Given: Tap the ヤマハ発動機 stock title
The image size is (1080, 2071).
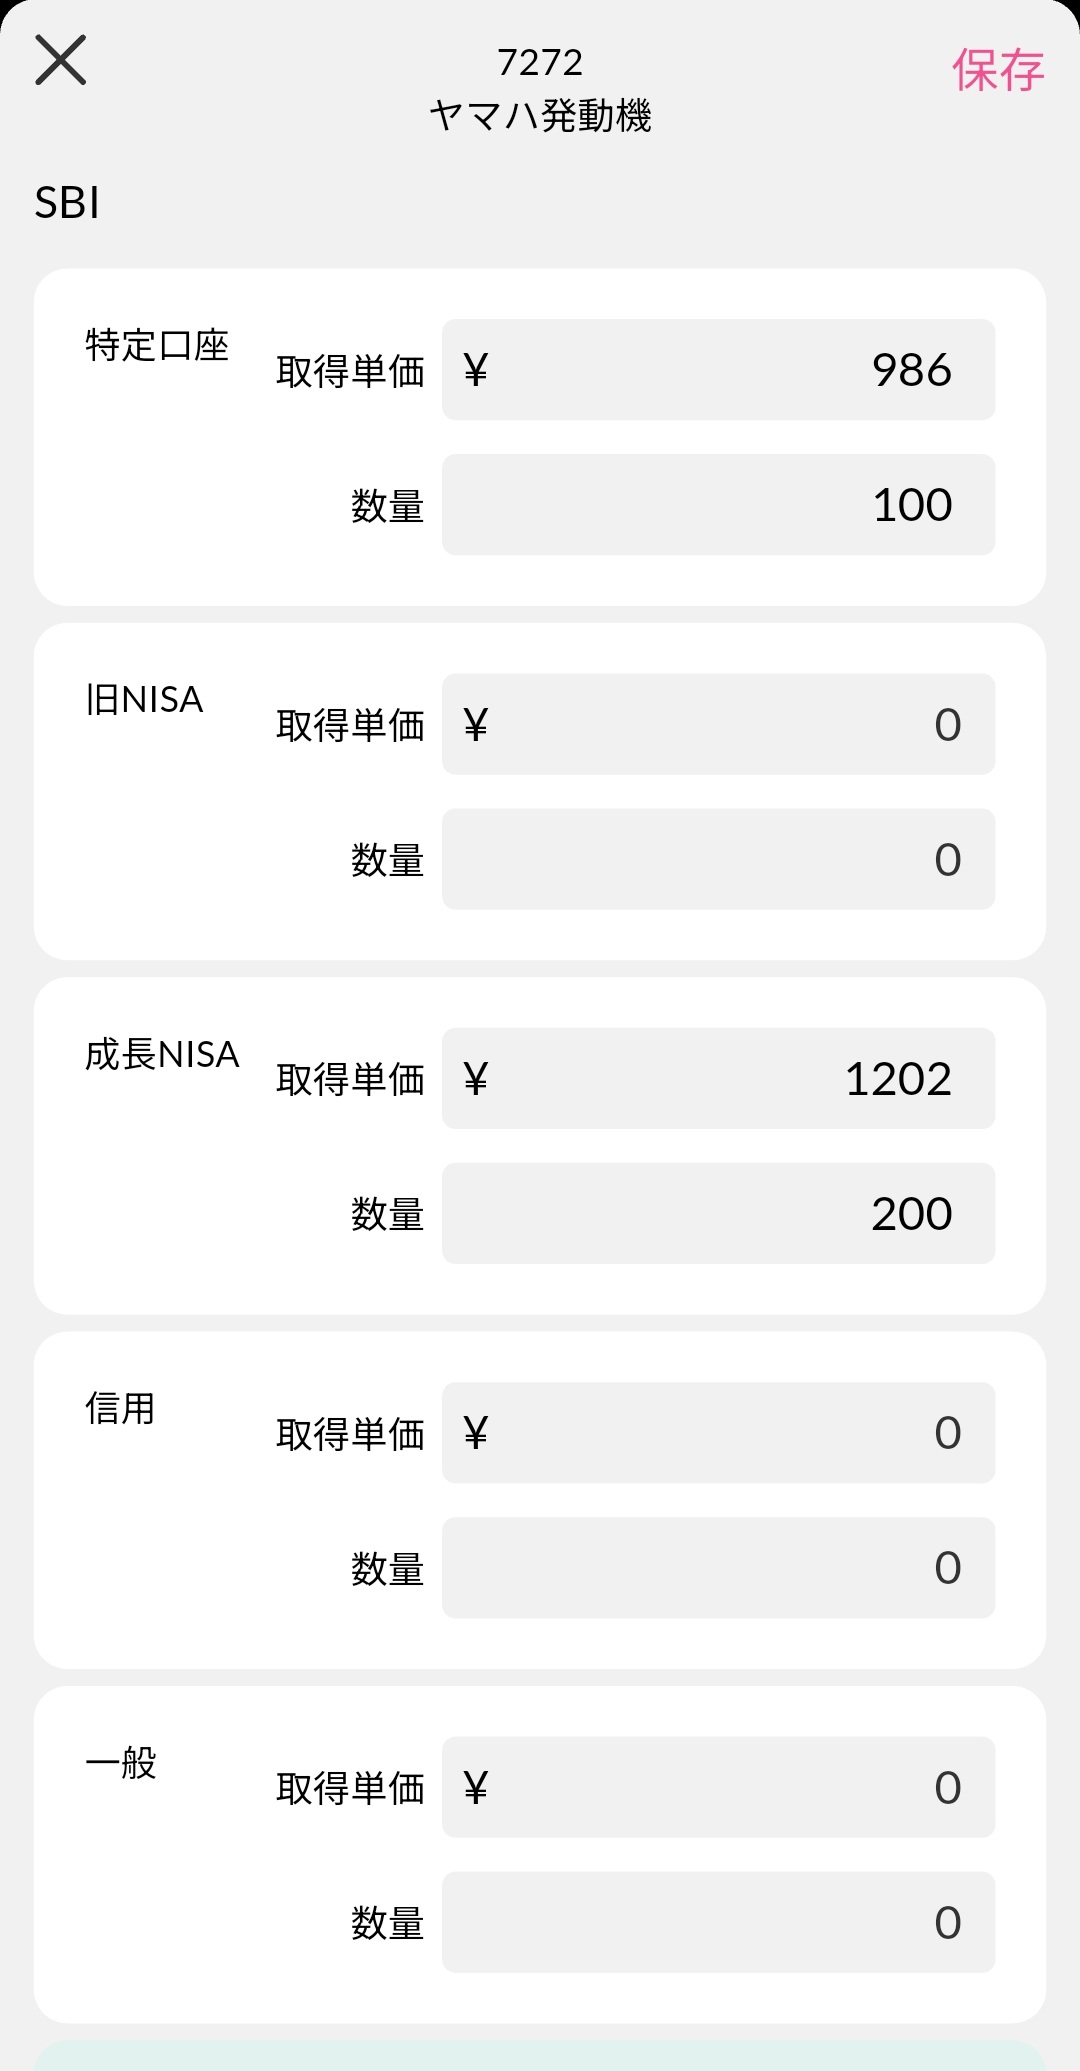Looking at the screenshot, I should (x=540, y=116).
